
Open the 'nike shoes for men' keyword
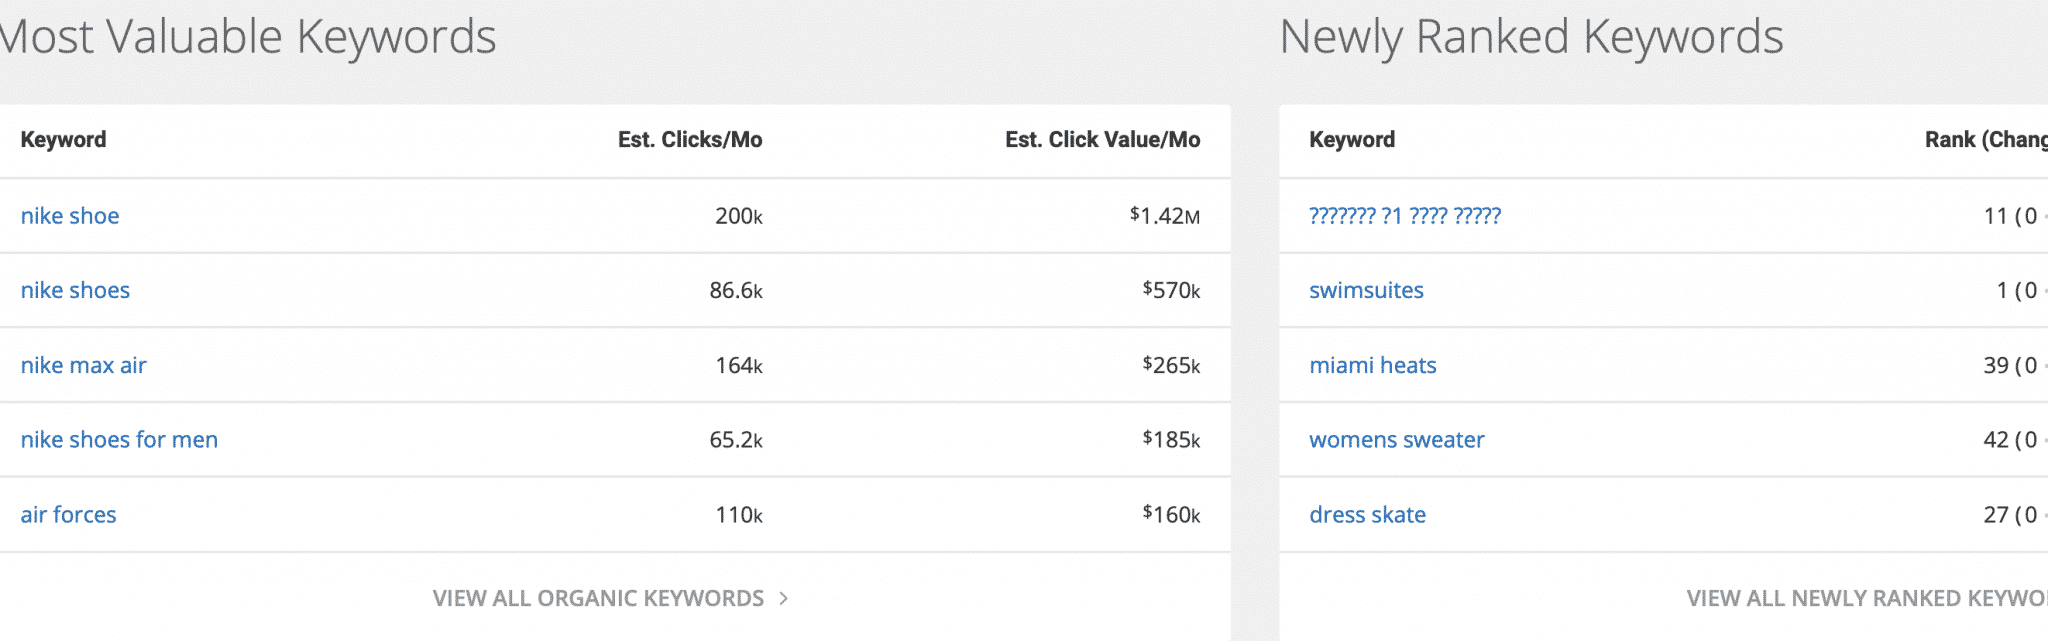[119, 439]
